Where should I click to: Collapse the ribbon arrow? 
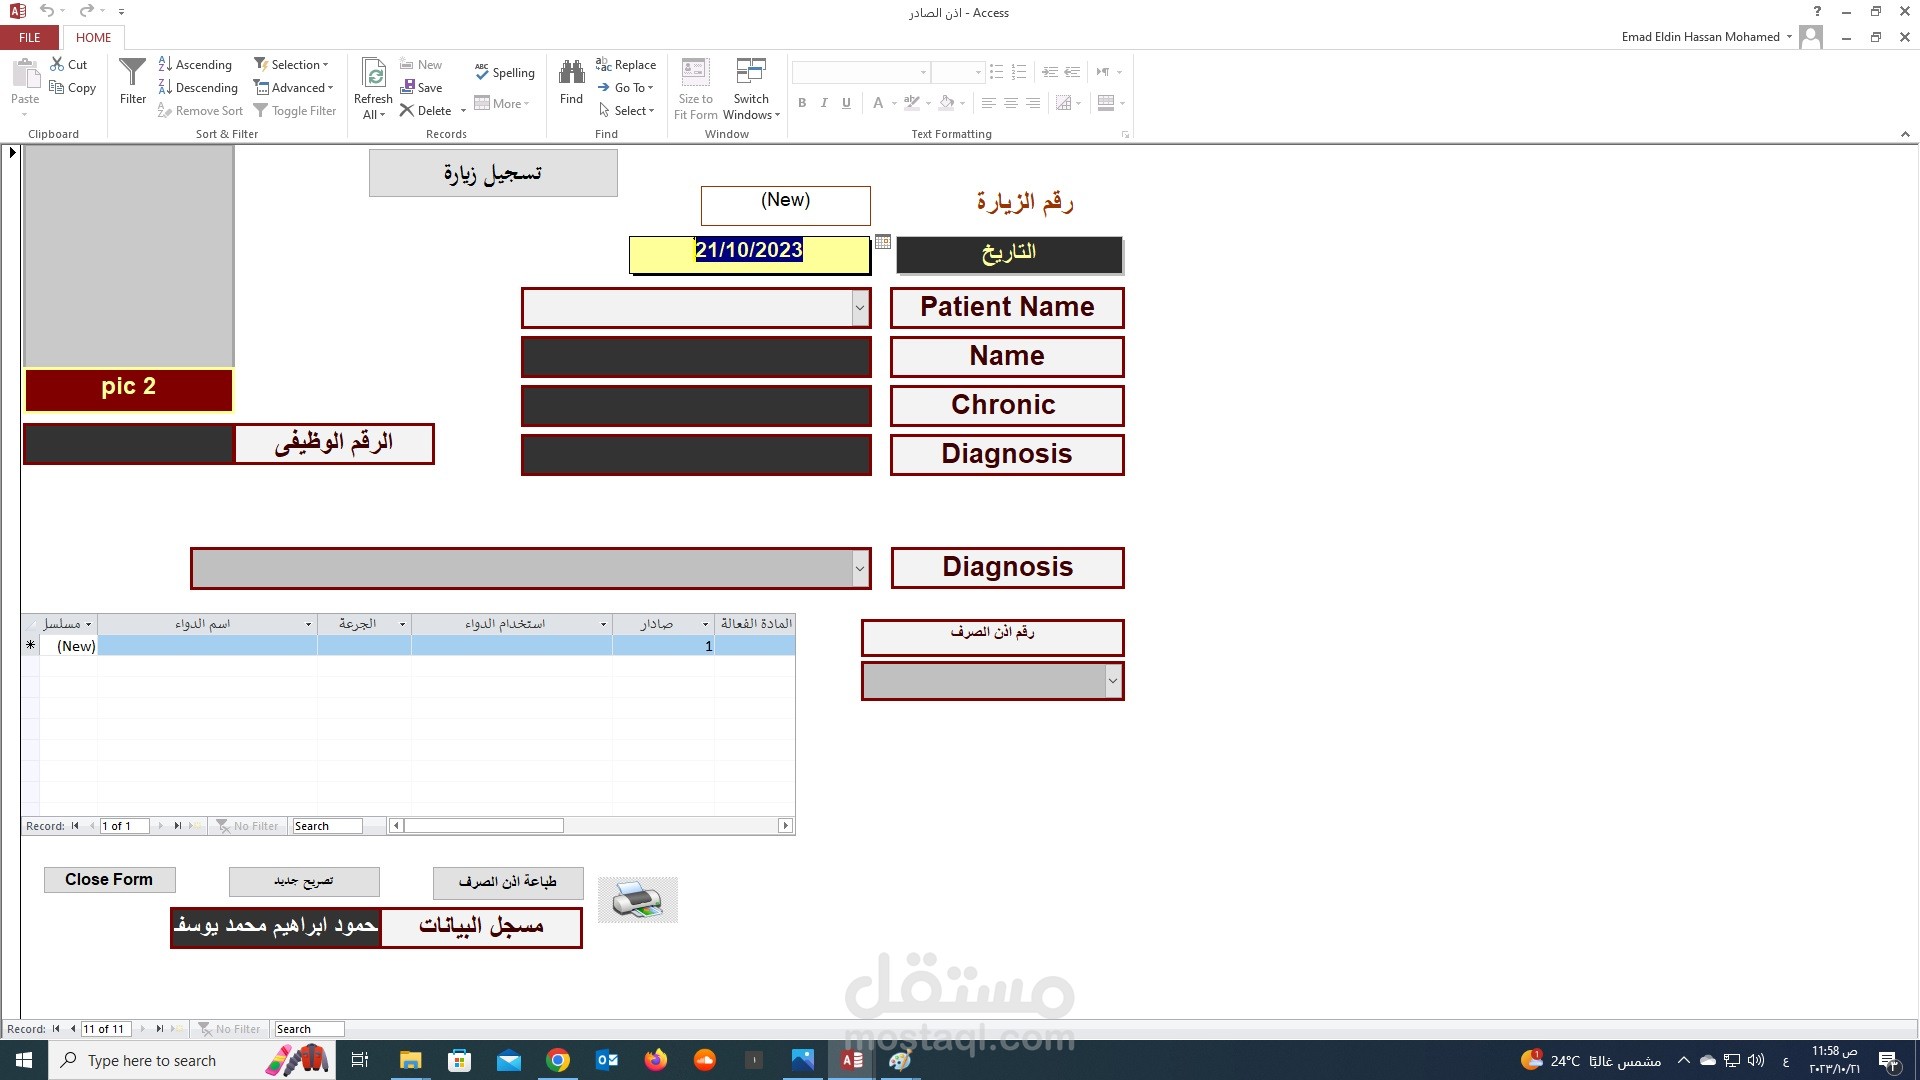tap(1905, 134)
